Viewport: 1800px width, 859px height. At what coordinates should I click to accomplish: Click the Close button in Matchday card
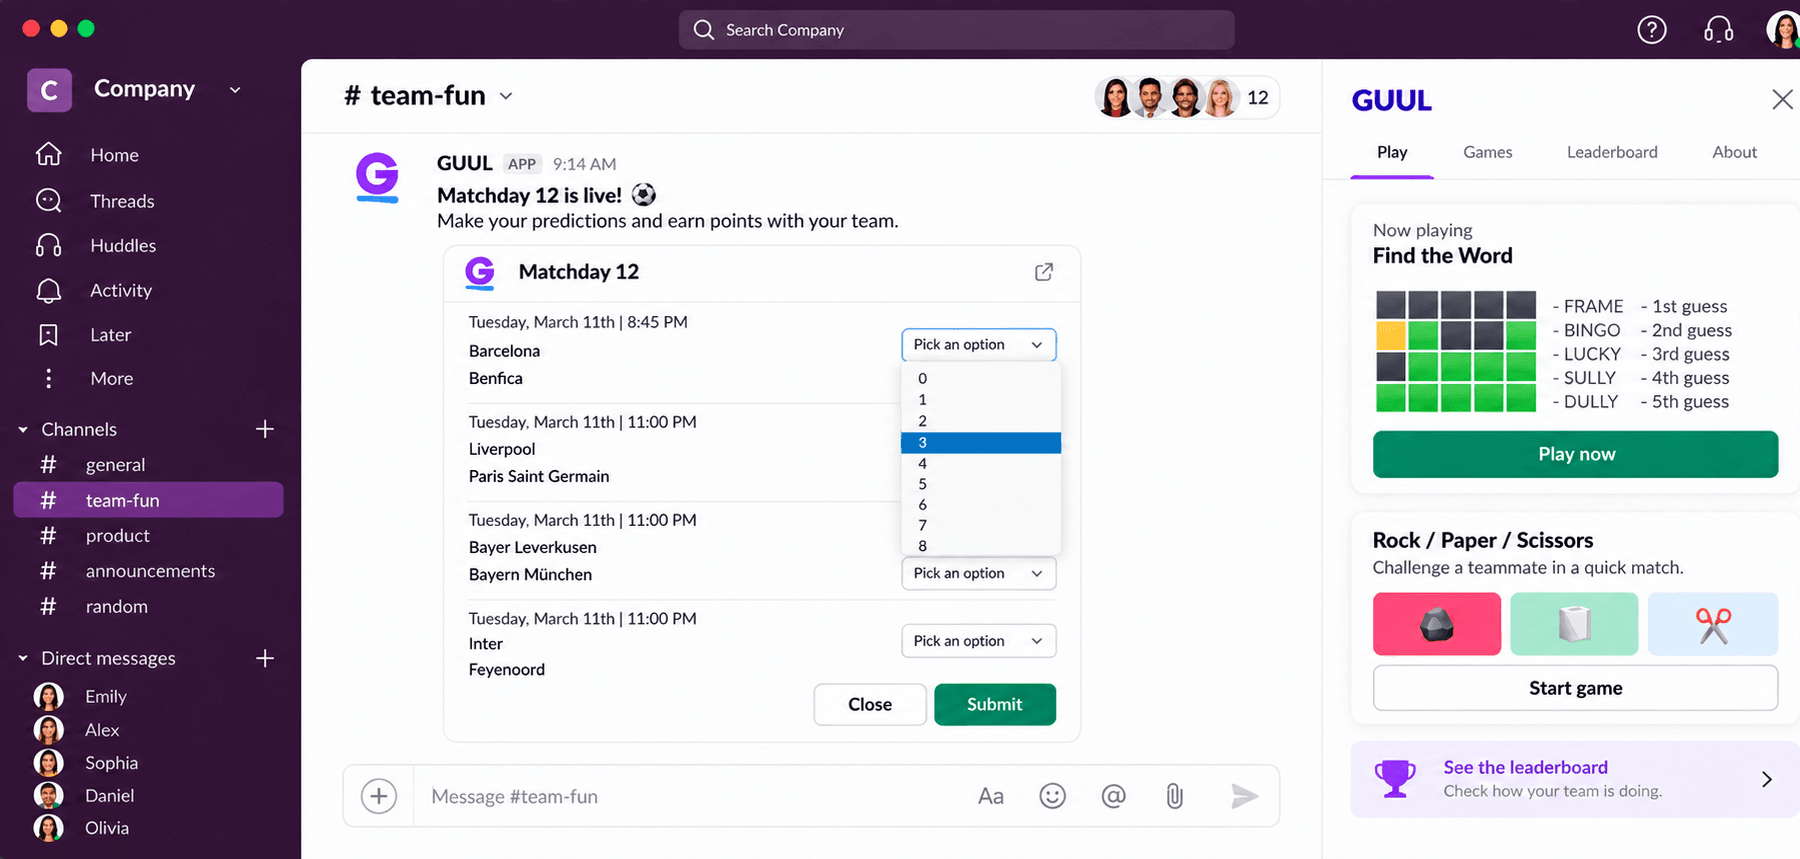(869, 704)
